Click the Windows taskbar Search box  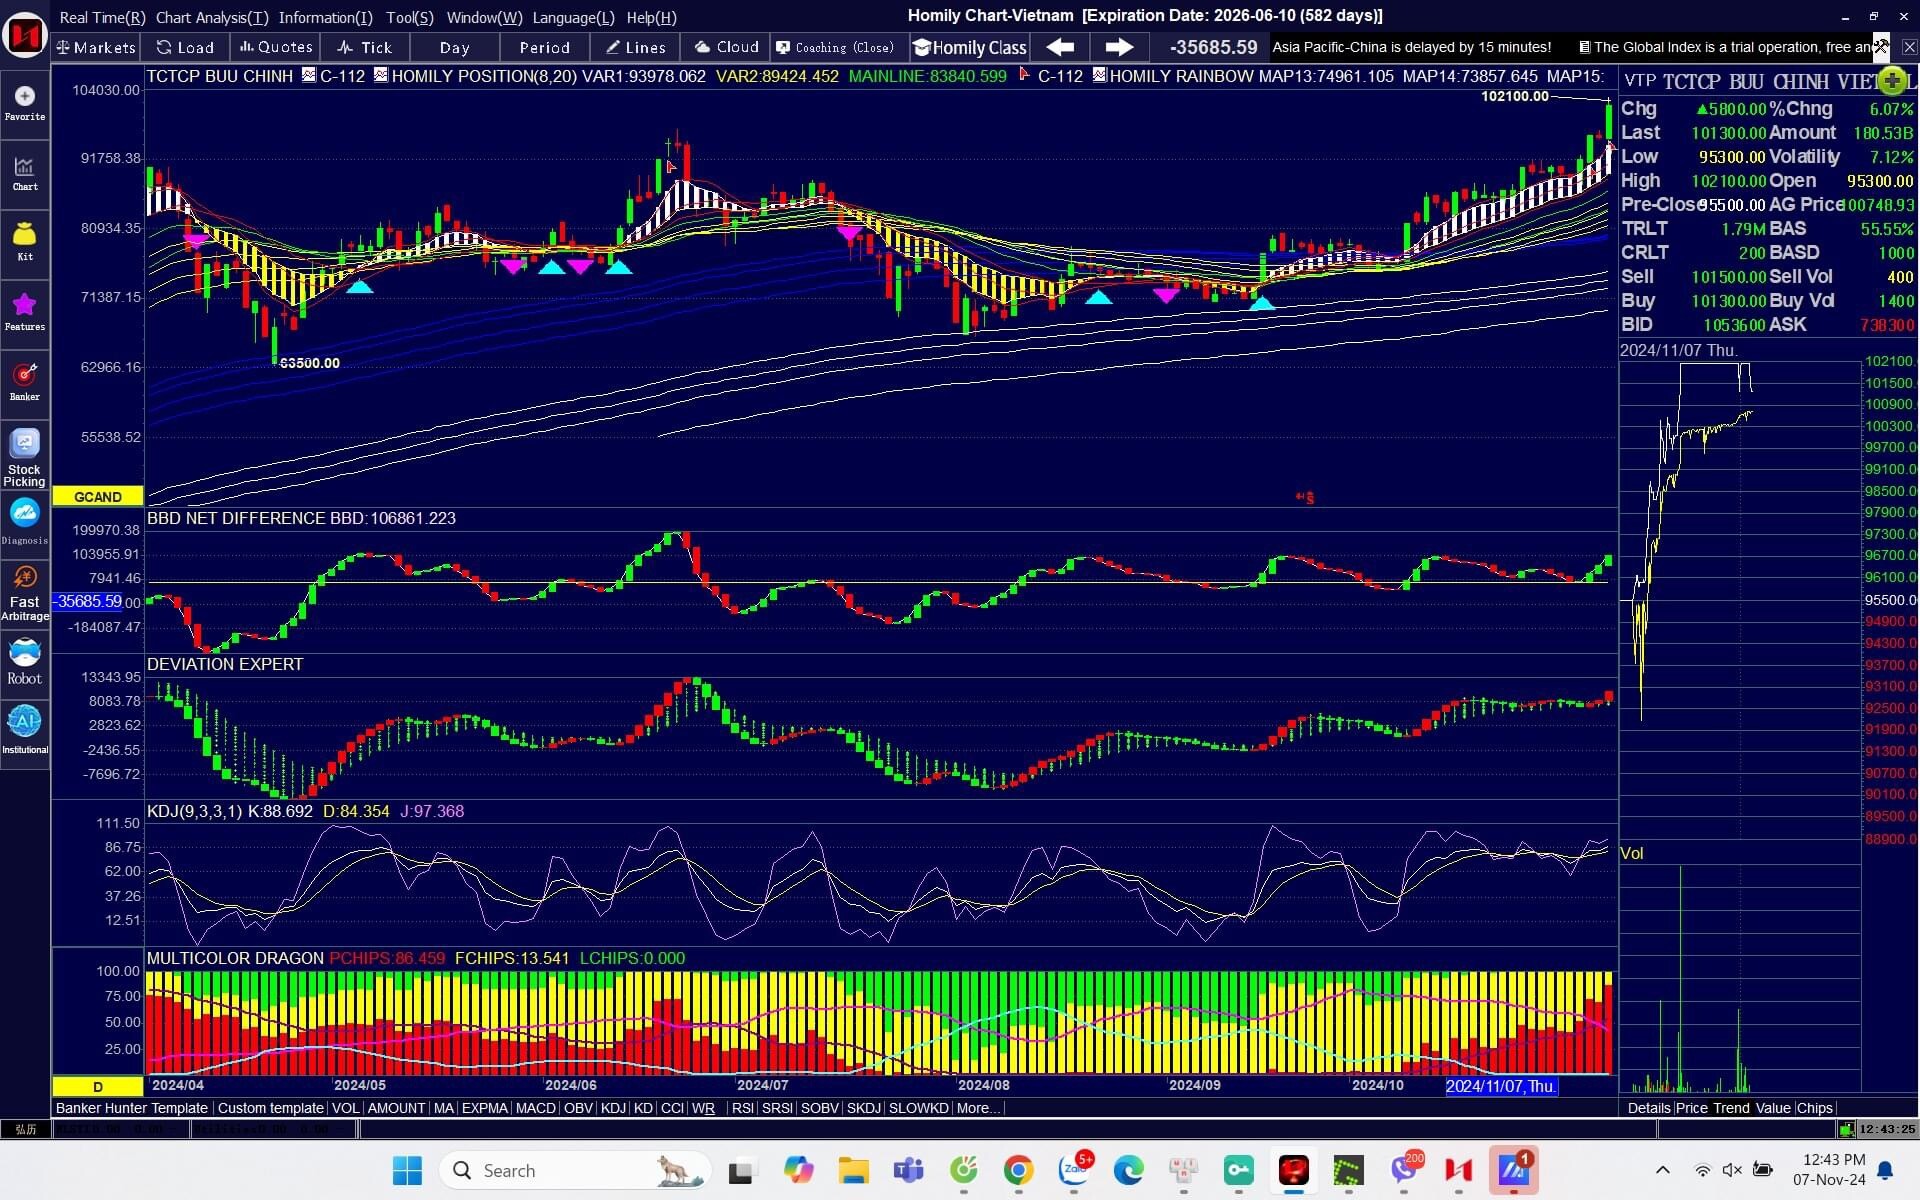click(575, 1170)
